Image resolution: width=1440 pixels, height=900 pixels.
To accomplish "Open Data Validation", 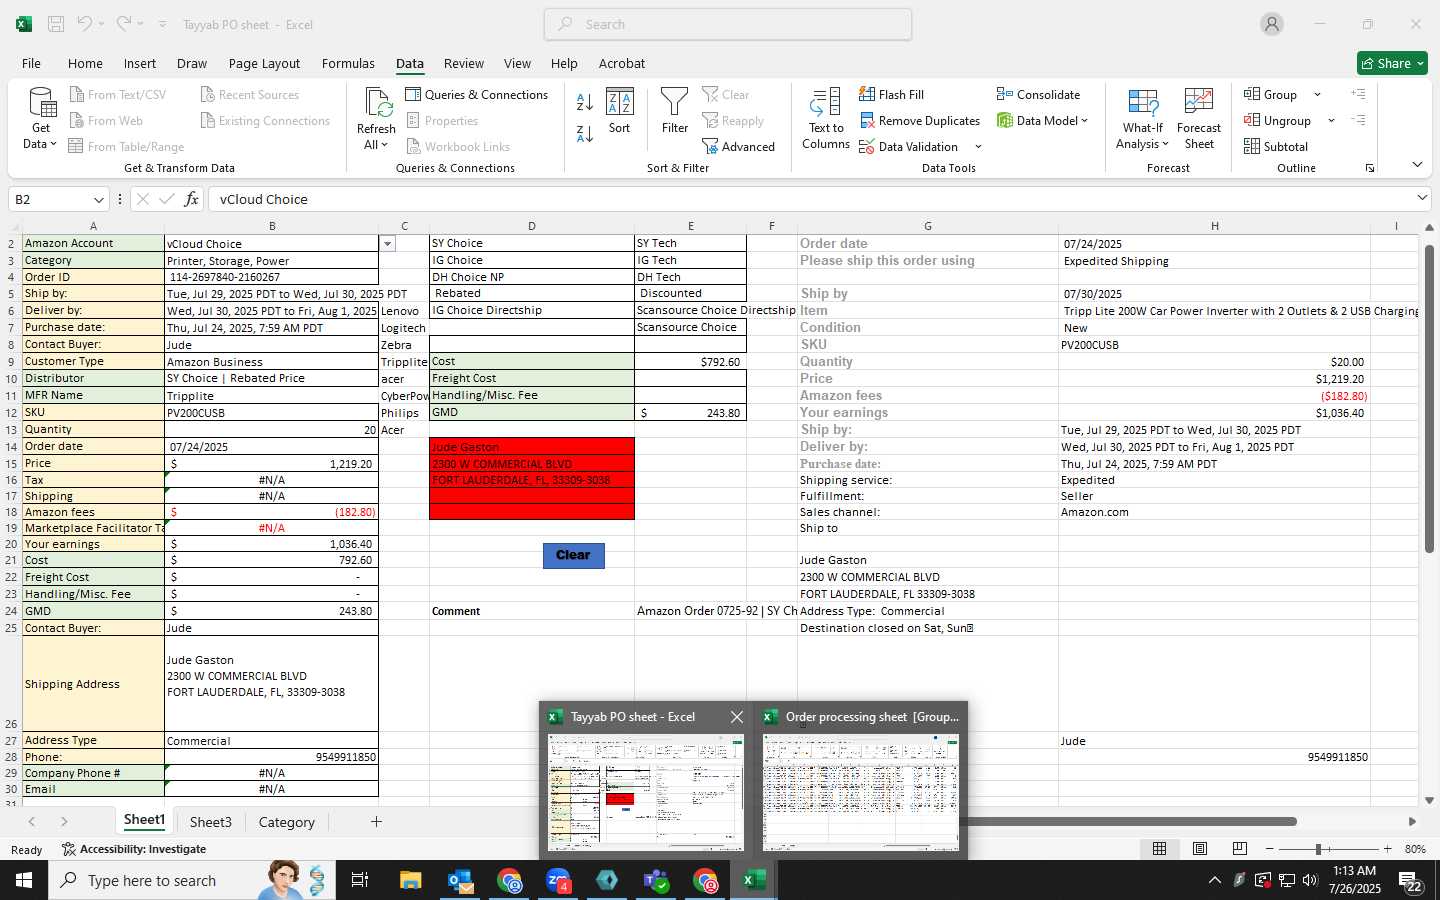I will (909, 147).
